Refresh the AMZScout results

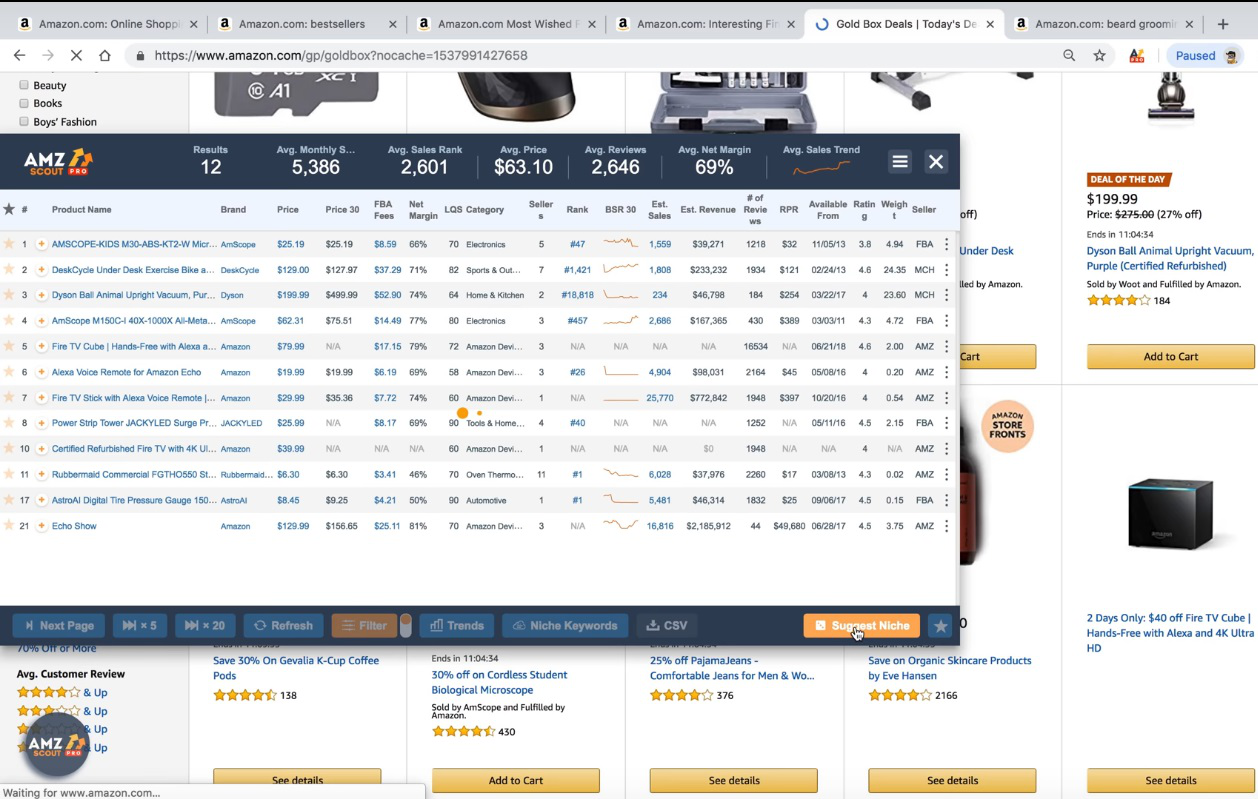[x=283, y=626]
